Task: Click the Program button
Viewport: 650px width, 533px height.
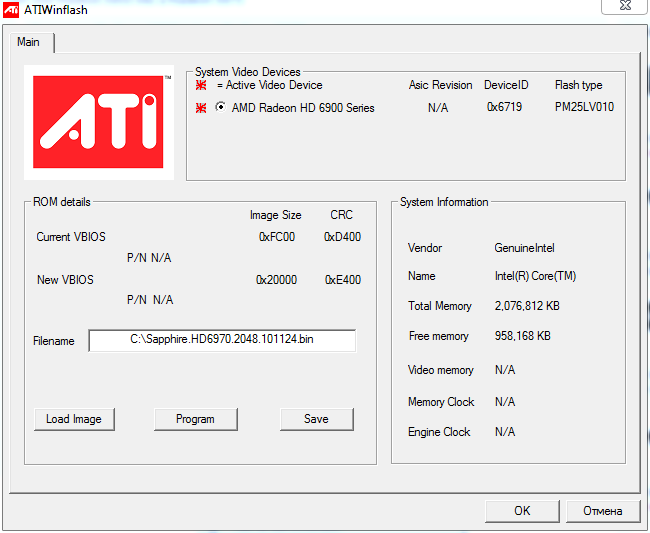Action: click(x=195, y=419)
